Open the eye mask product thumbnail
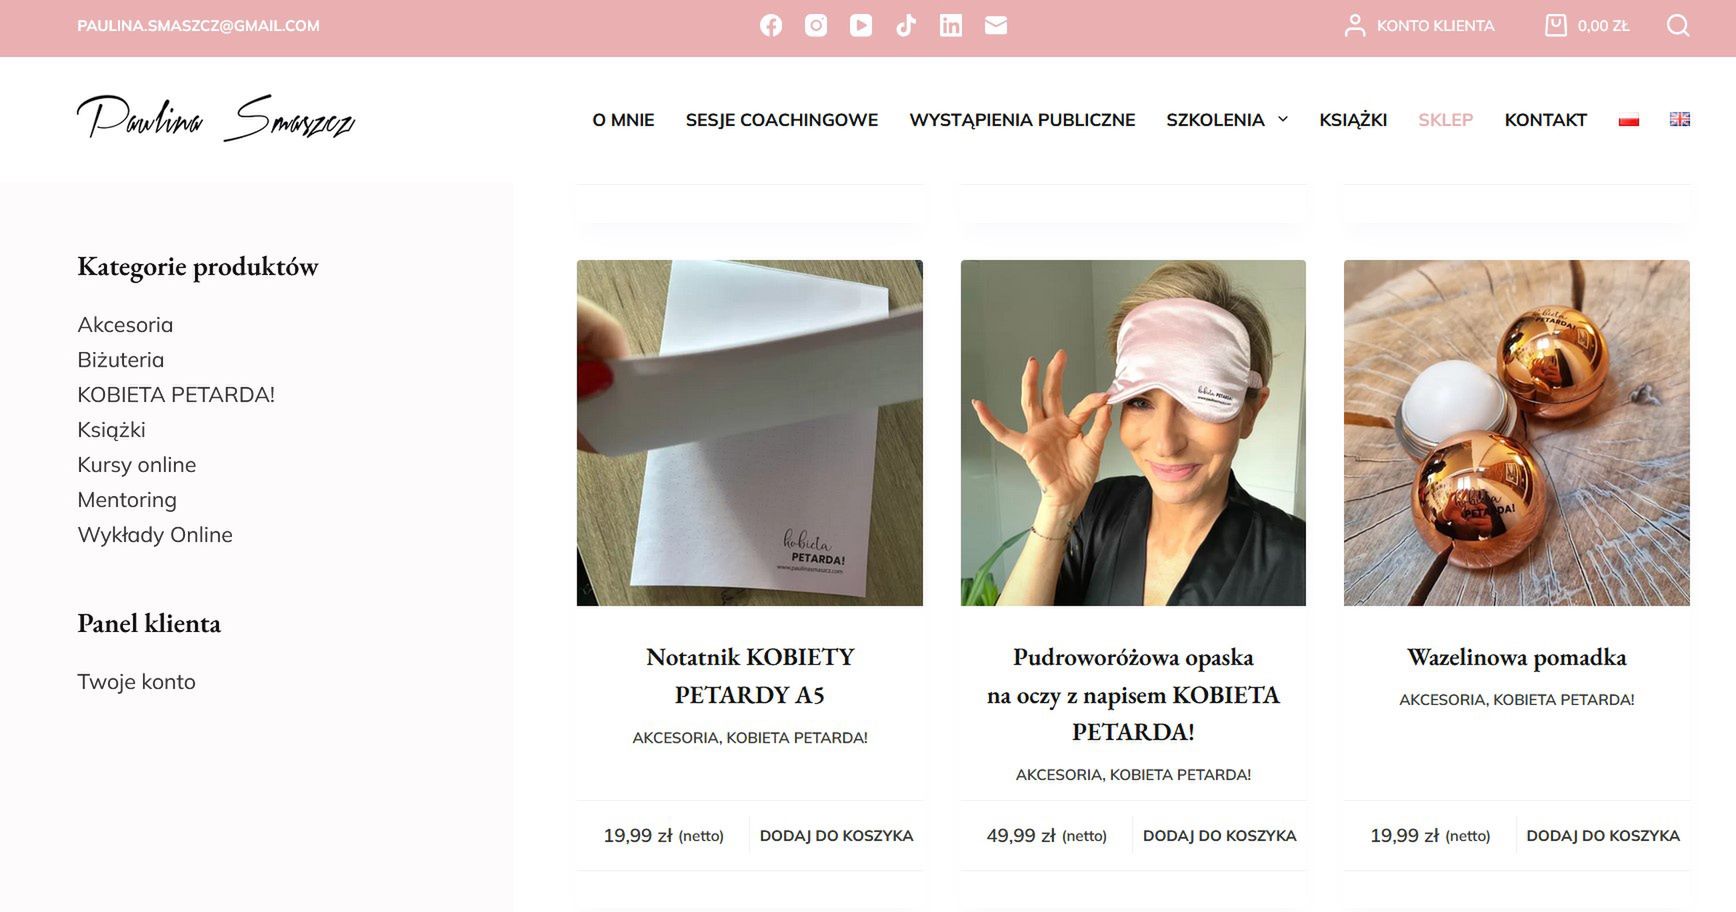The width and height of the screenshot is (1736, 912). coord(1133,433)
